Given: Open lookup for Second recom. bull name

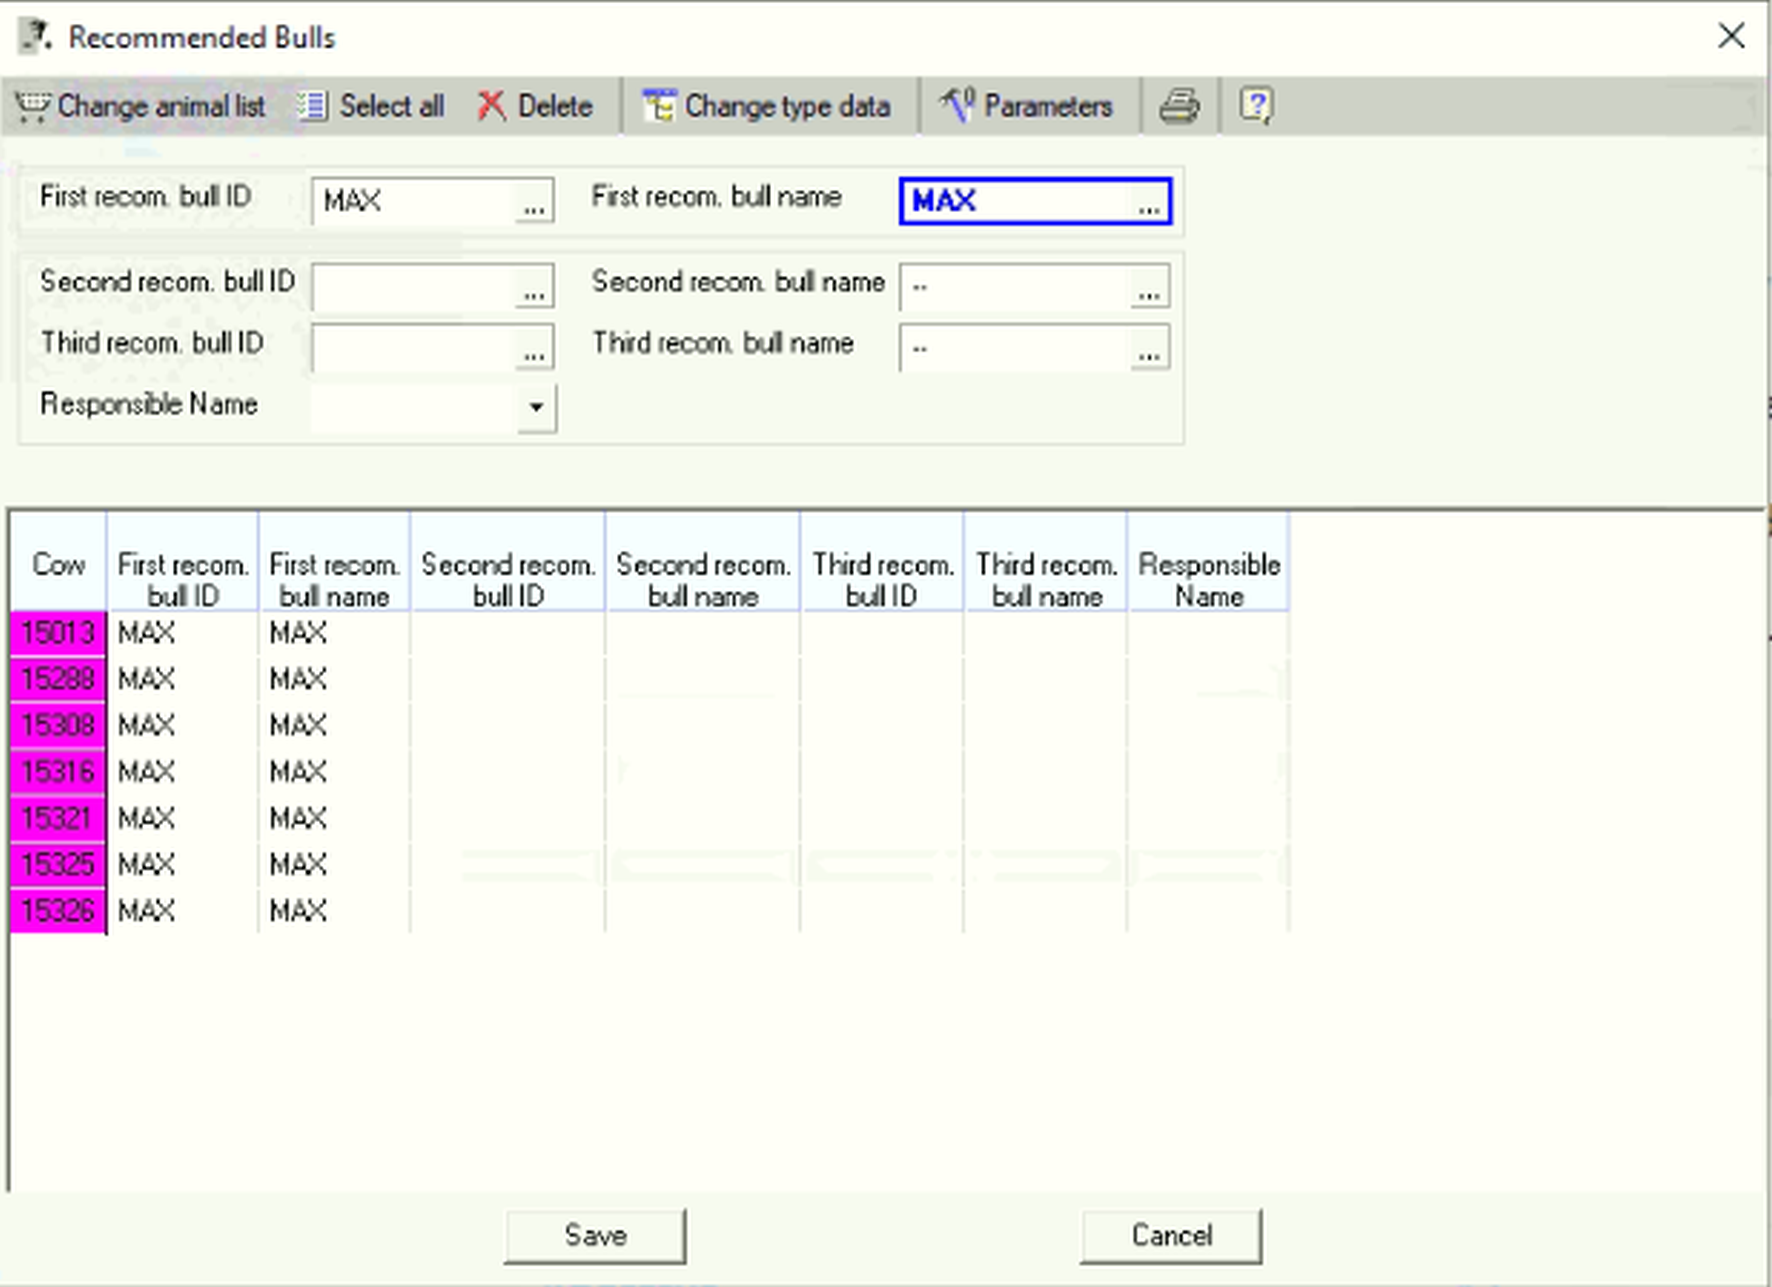Looking at the screenshot, I should (x=1149, y=288).
